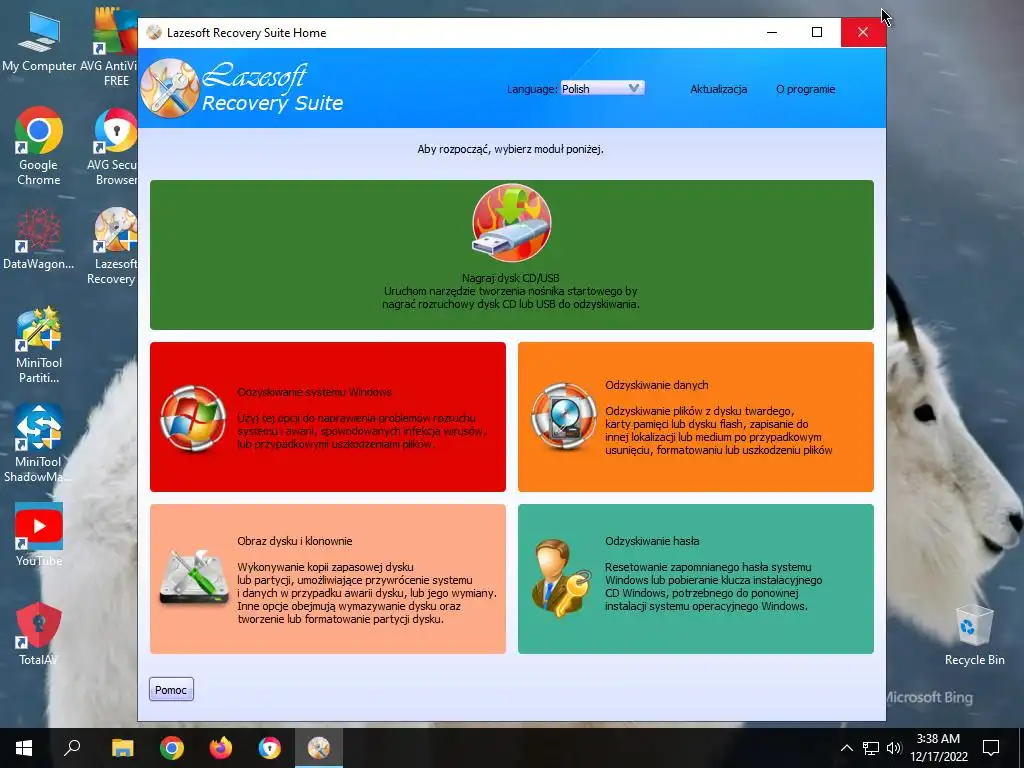Open DataWagon desktop shortcut
The height and width of the screenshot is (768, 1024).
pos(39,240)
